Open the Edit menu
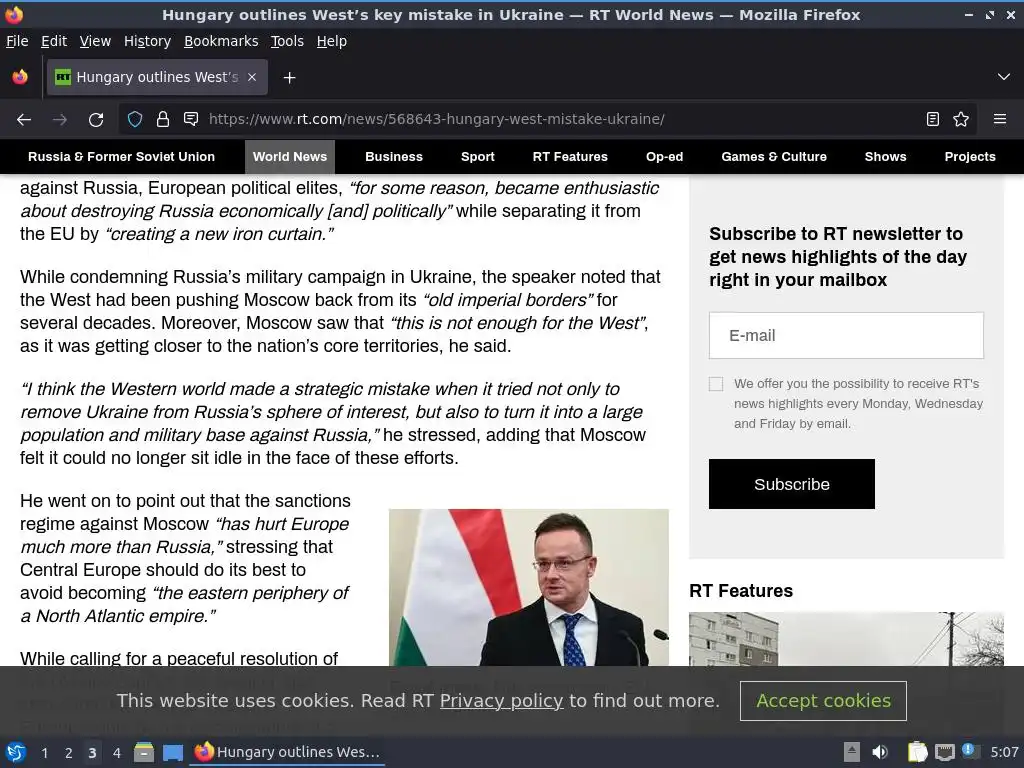 coord(54,41)
